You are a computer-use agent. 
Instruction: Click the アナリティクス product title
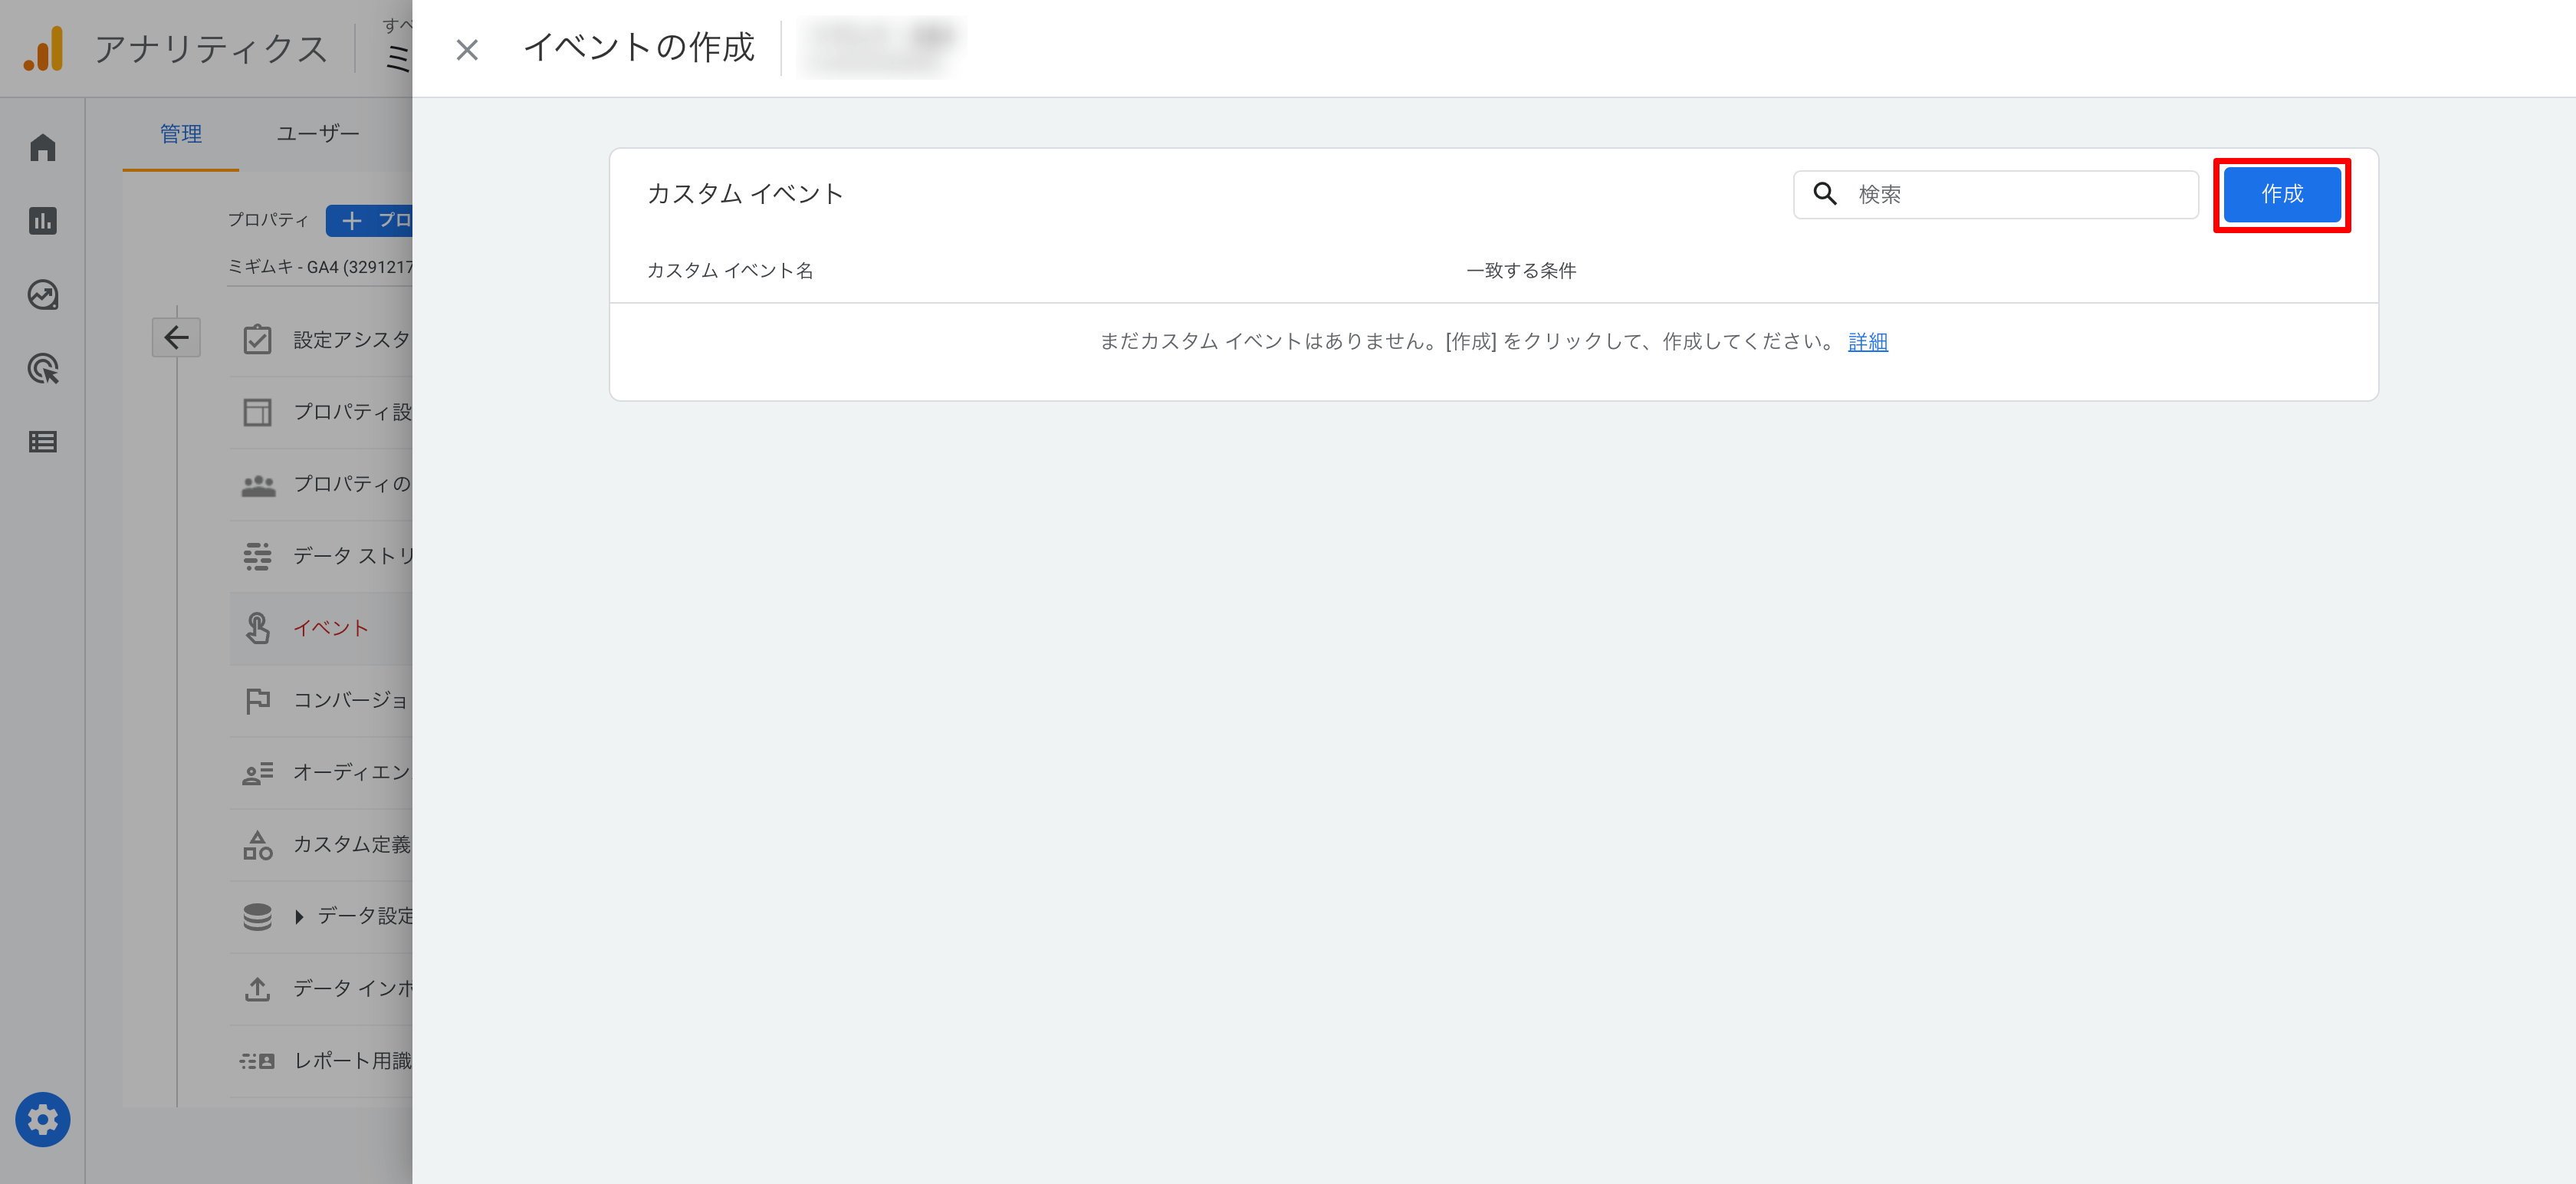211,48
